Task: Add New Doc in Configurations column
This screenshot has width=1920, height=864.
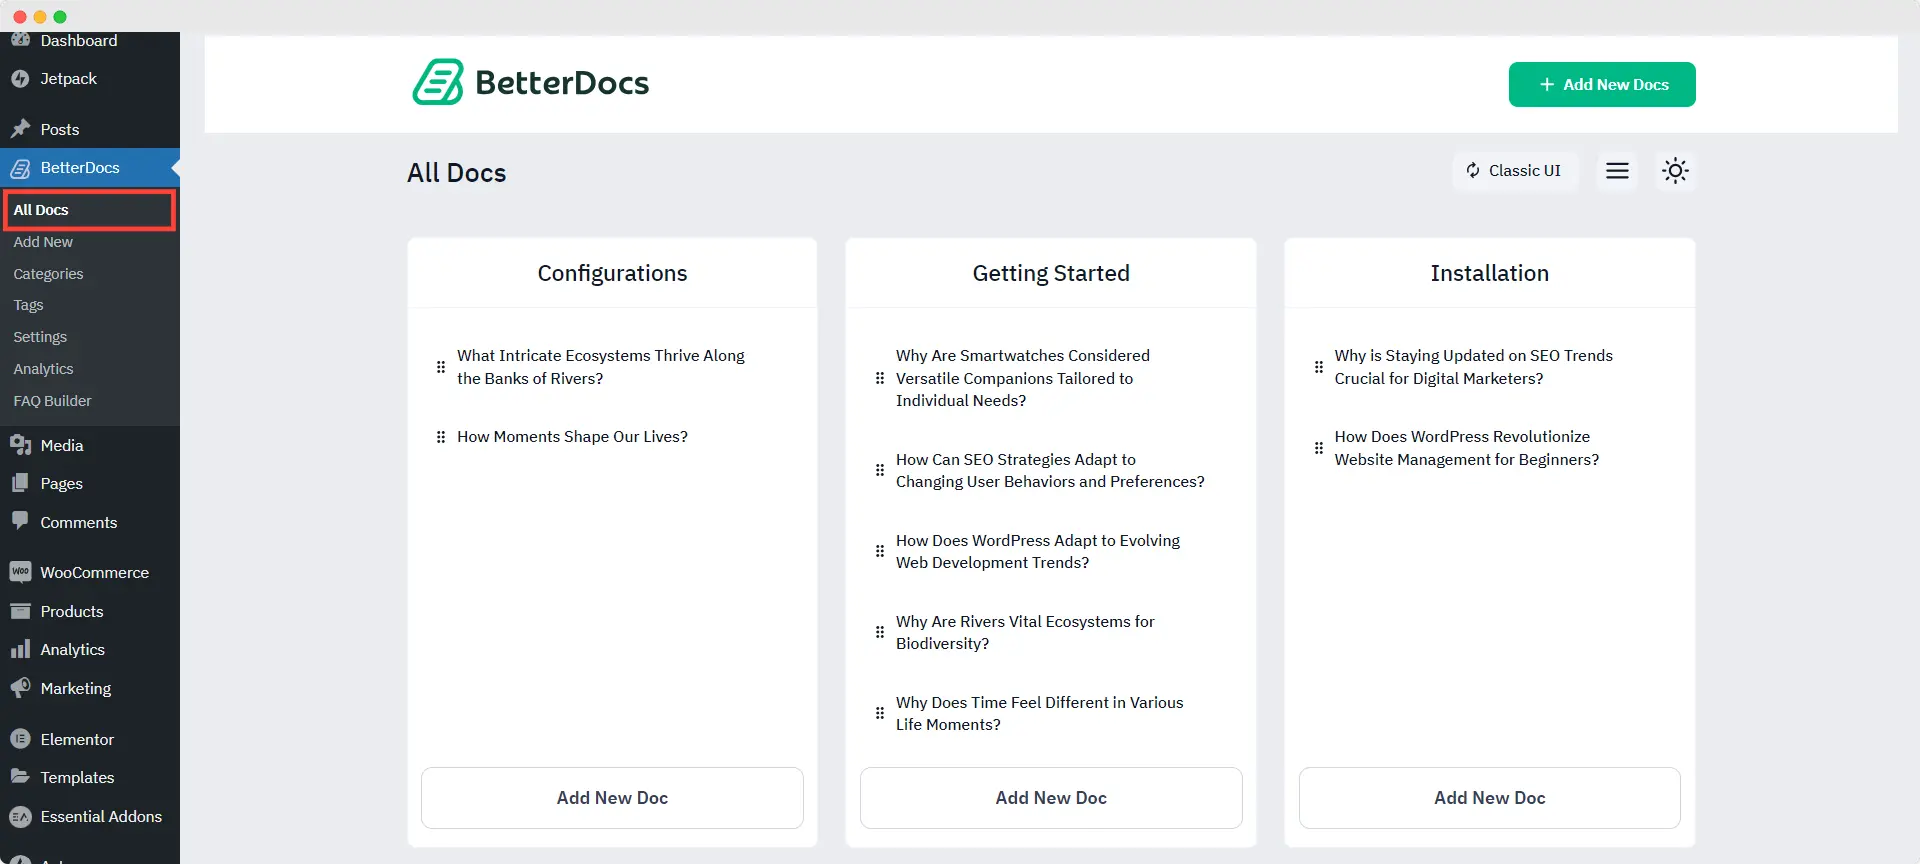Action: pos(612,798)
